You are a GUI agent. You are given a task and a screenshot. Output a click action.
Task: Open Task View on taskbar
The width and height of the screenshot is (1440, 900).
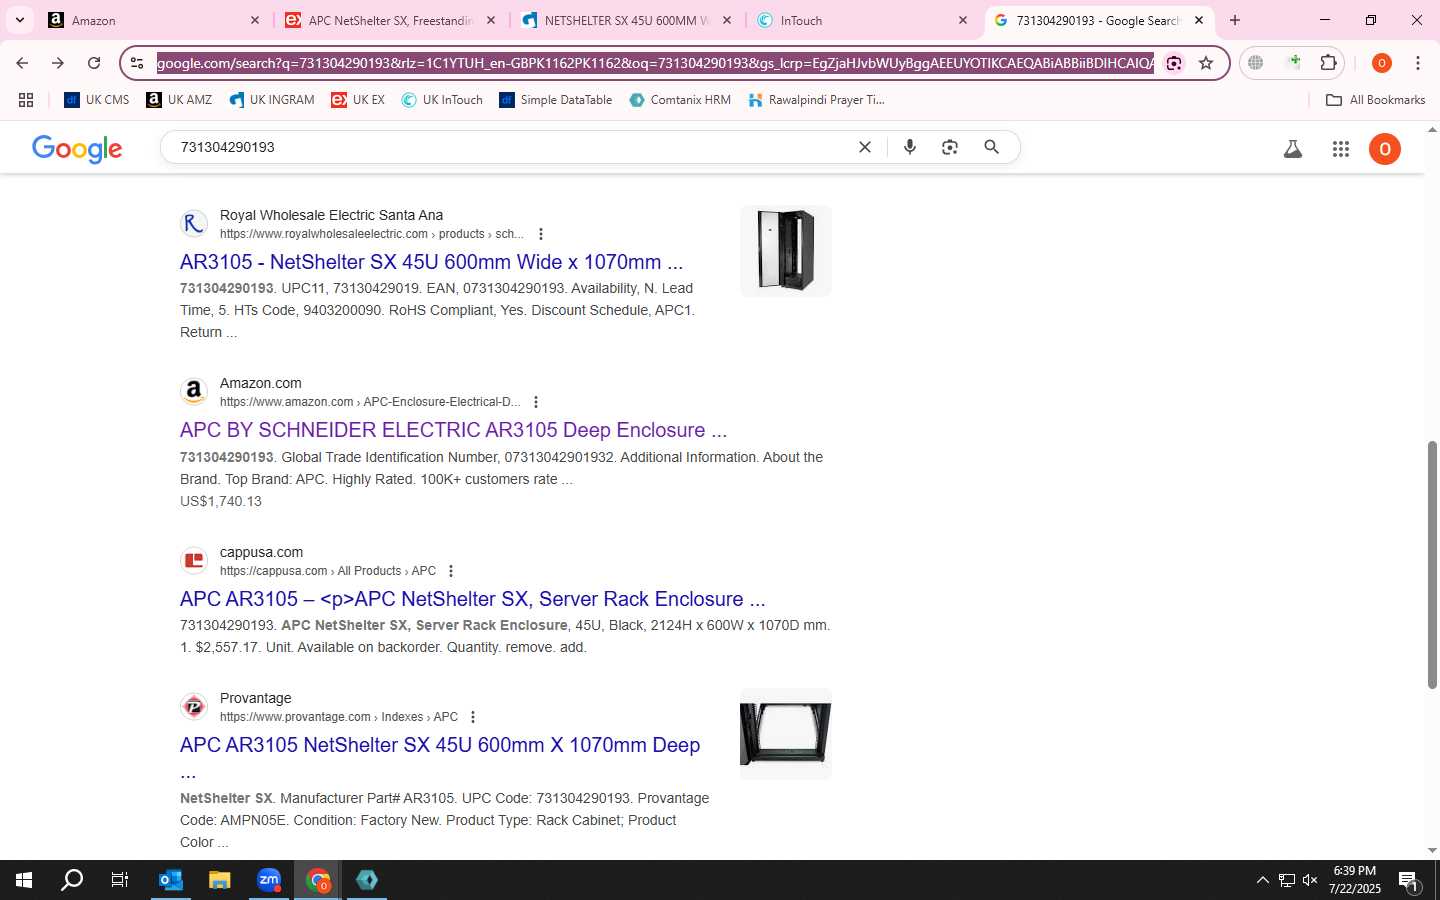pos(120,880)
